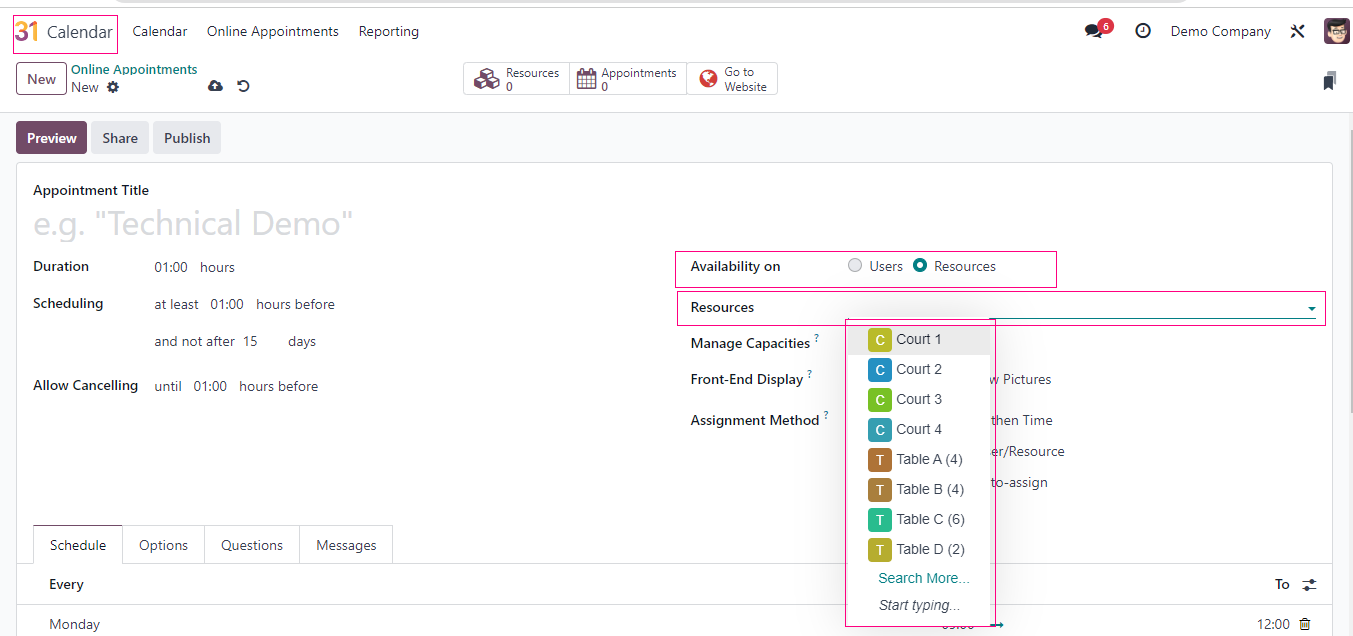
Task: Click the Publish button
Action: 187,138
